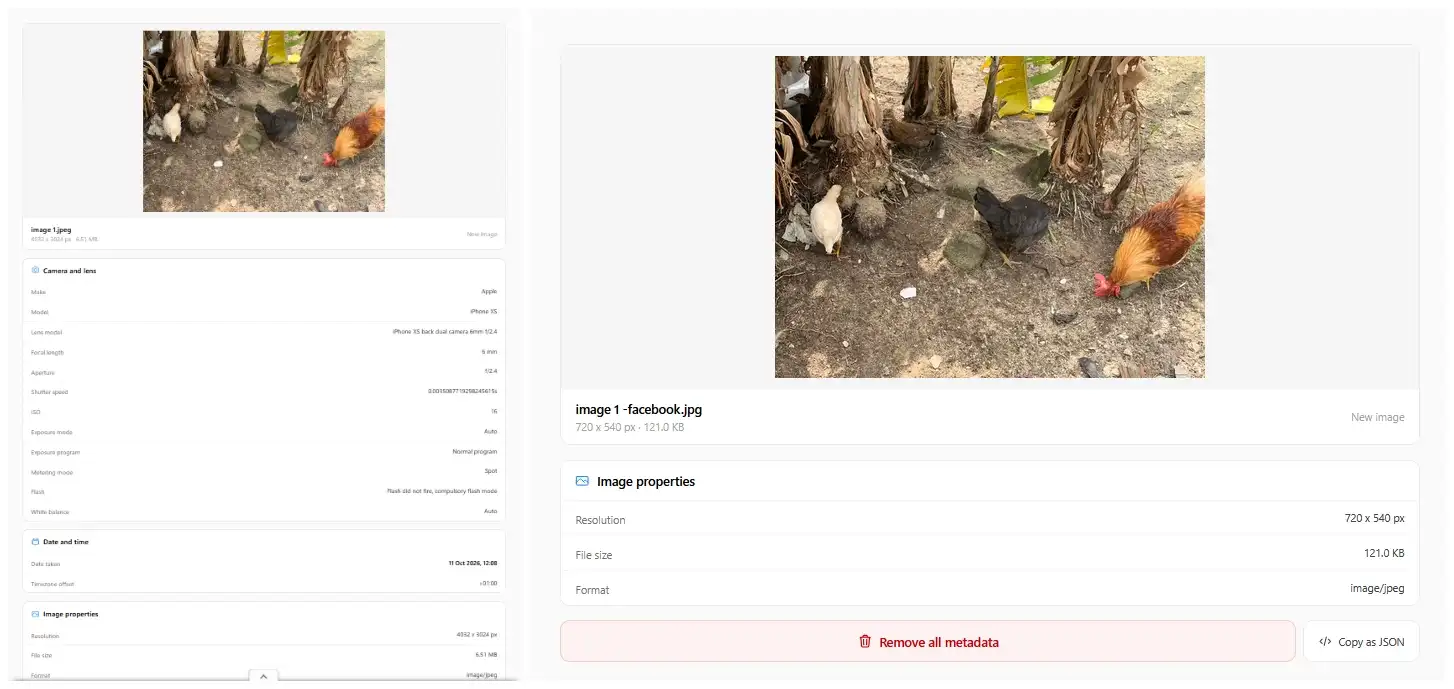Click the White balance label
The height and width of the screenshot is (689, 1454).
coord(50,512)
